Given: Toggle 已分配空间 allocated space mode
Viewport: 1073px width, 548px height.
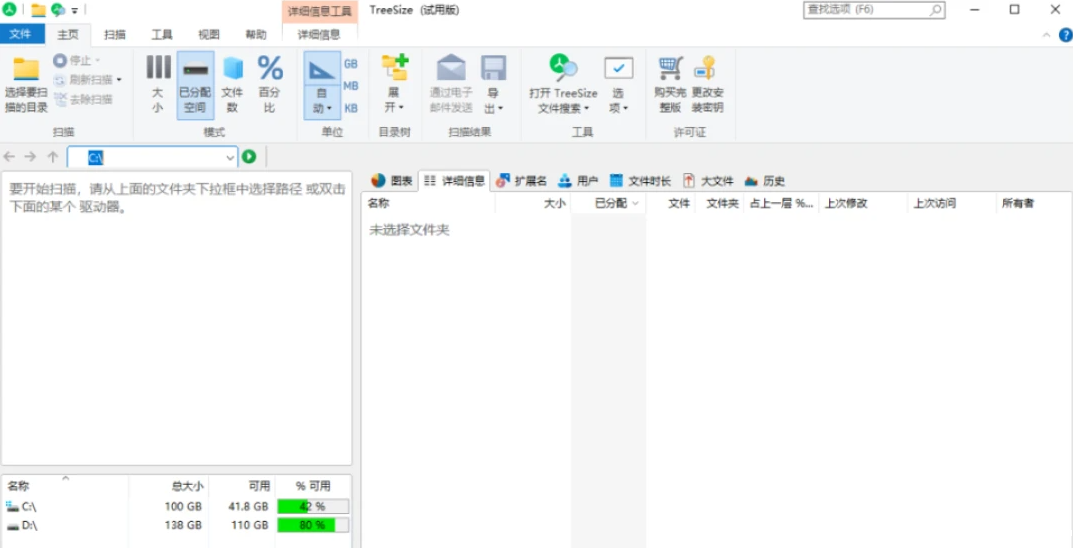Looking at the screenshot, I should (x=195, y=85).
